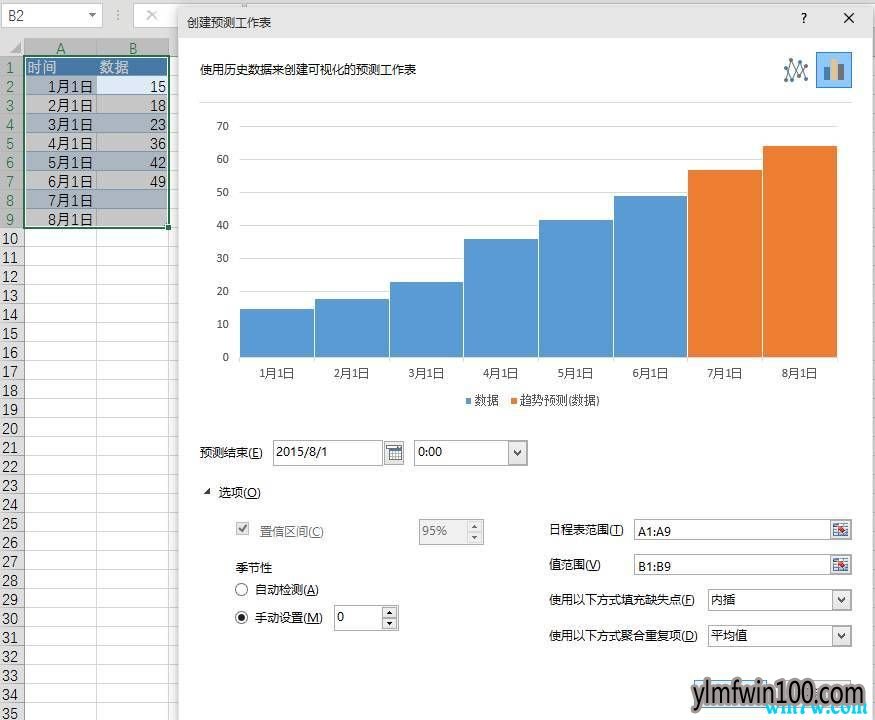875x720 pixels.
Task: Select column B header
Action: tap(132, 47)
